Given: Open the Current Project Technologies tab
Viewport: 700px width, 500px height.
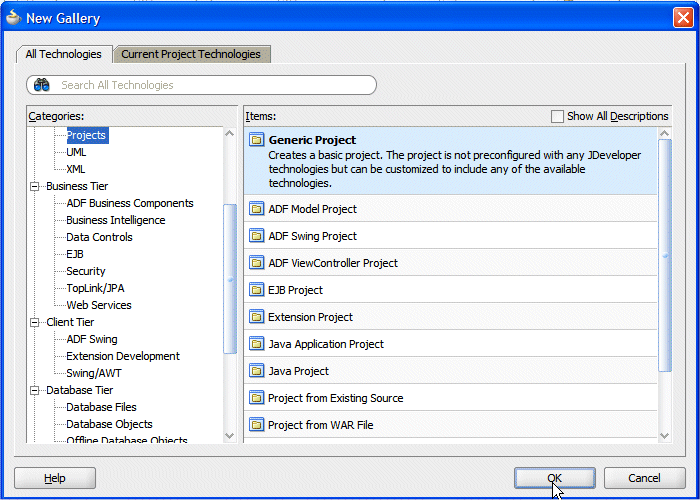Looking at the screenshot, I should 191,54.
